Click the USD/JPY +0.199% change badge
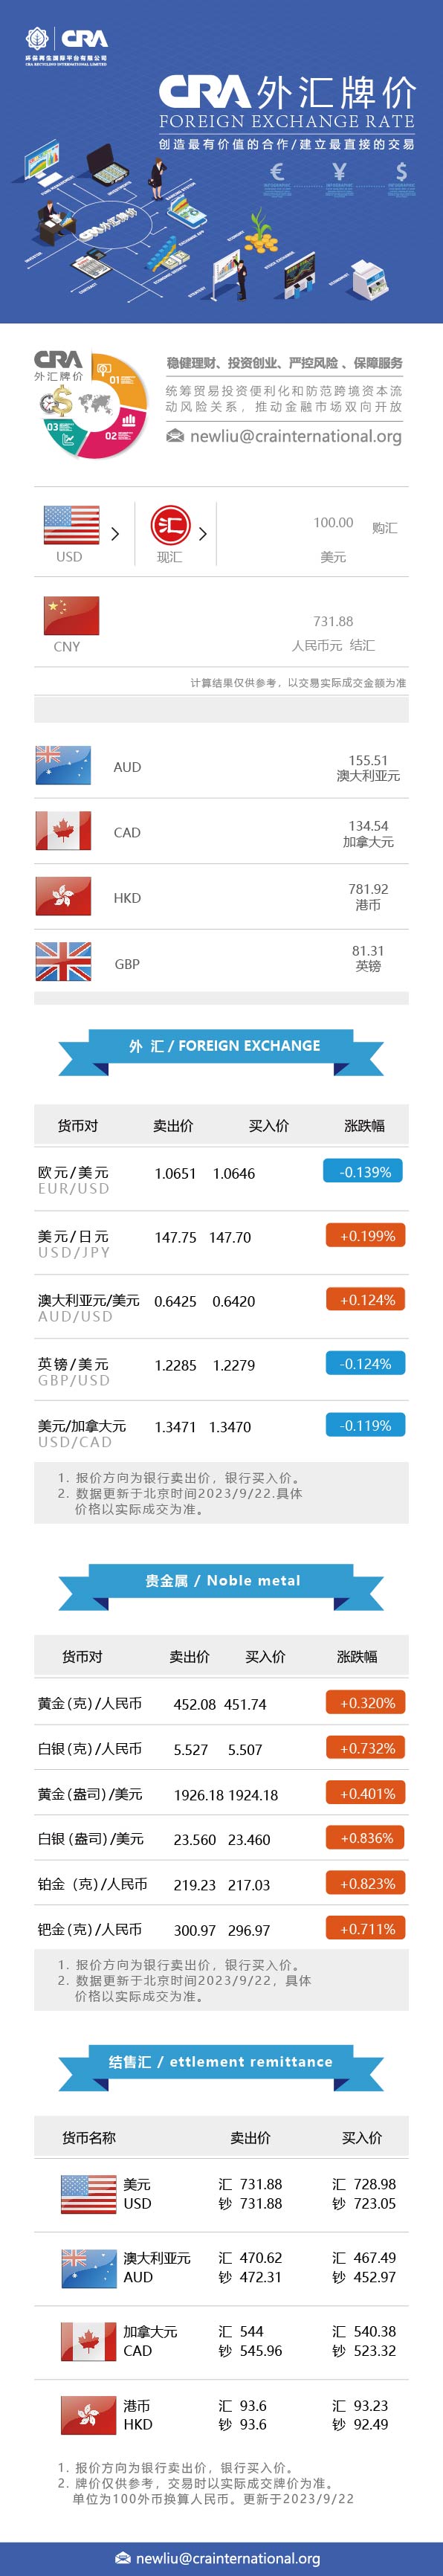Image resolution: width=443 pixels, height=2576 pixels. (x=366, y=1235)
